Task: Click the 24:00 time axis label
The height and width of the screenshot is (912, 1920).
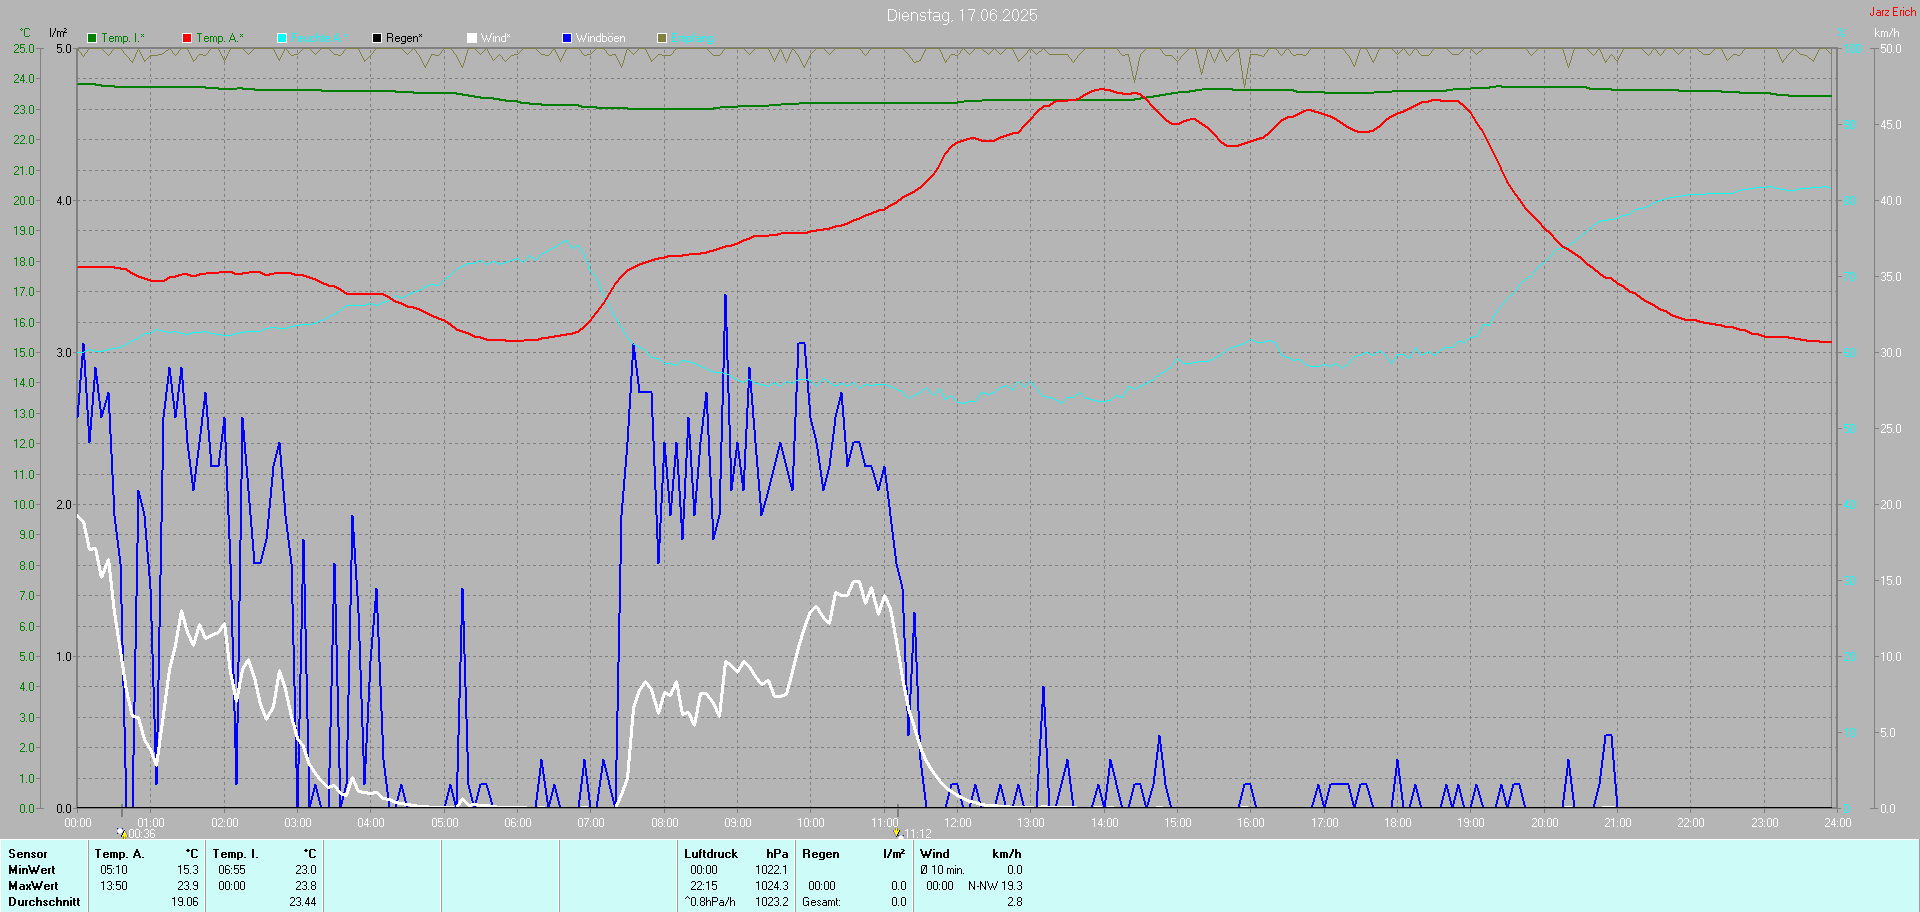Action: tap(1838, 823)
